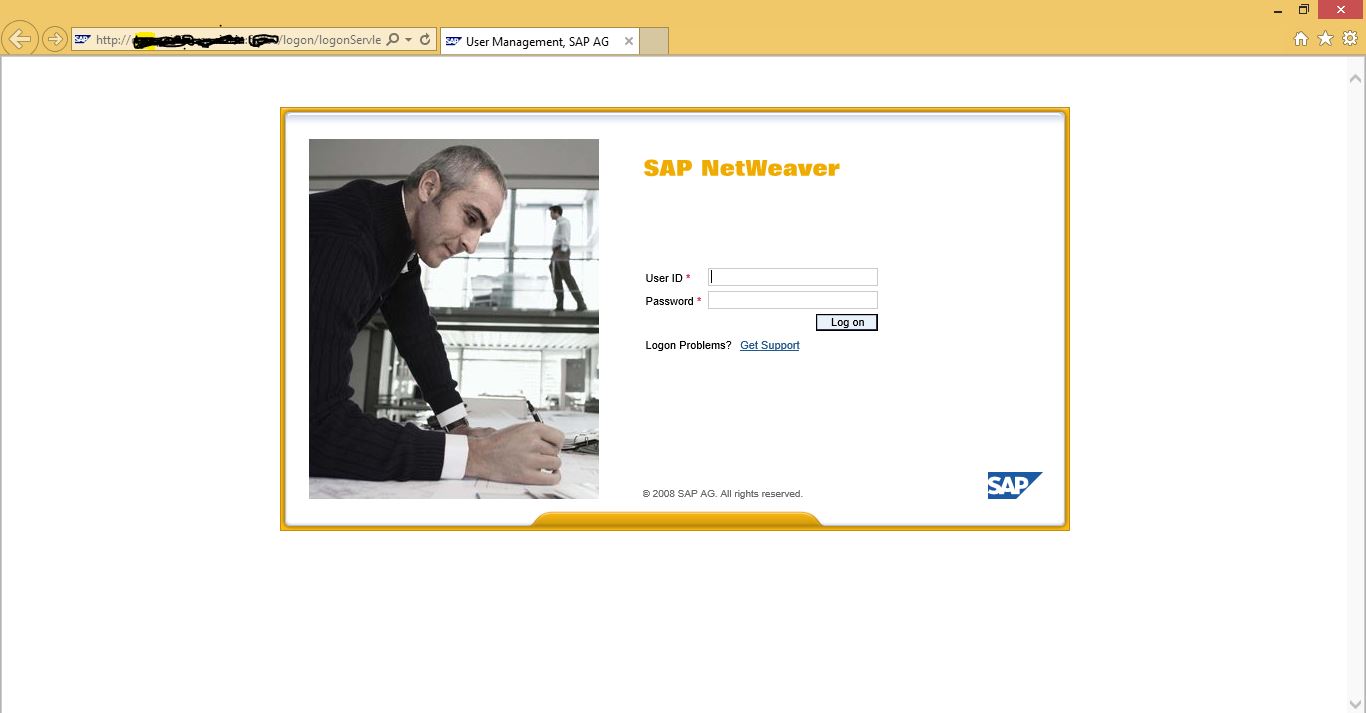Click the back navigation arrow
This screenshot has width=1366, height=713.
(x=20, y=38)
